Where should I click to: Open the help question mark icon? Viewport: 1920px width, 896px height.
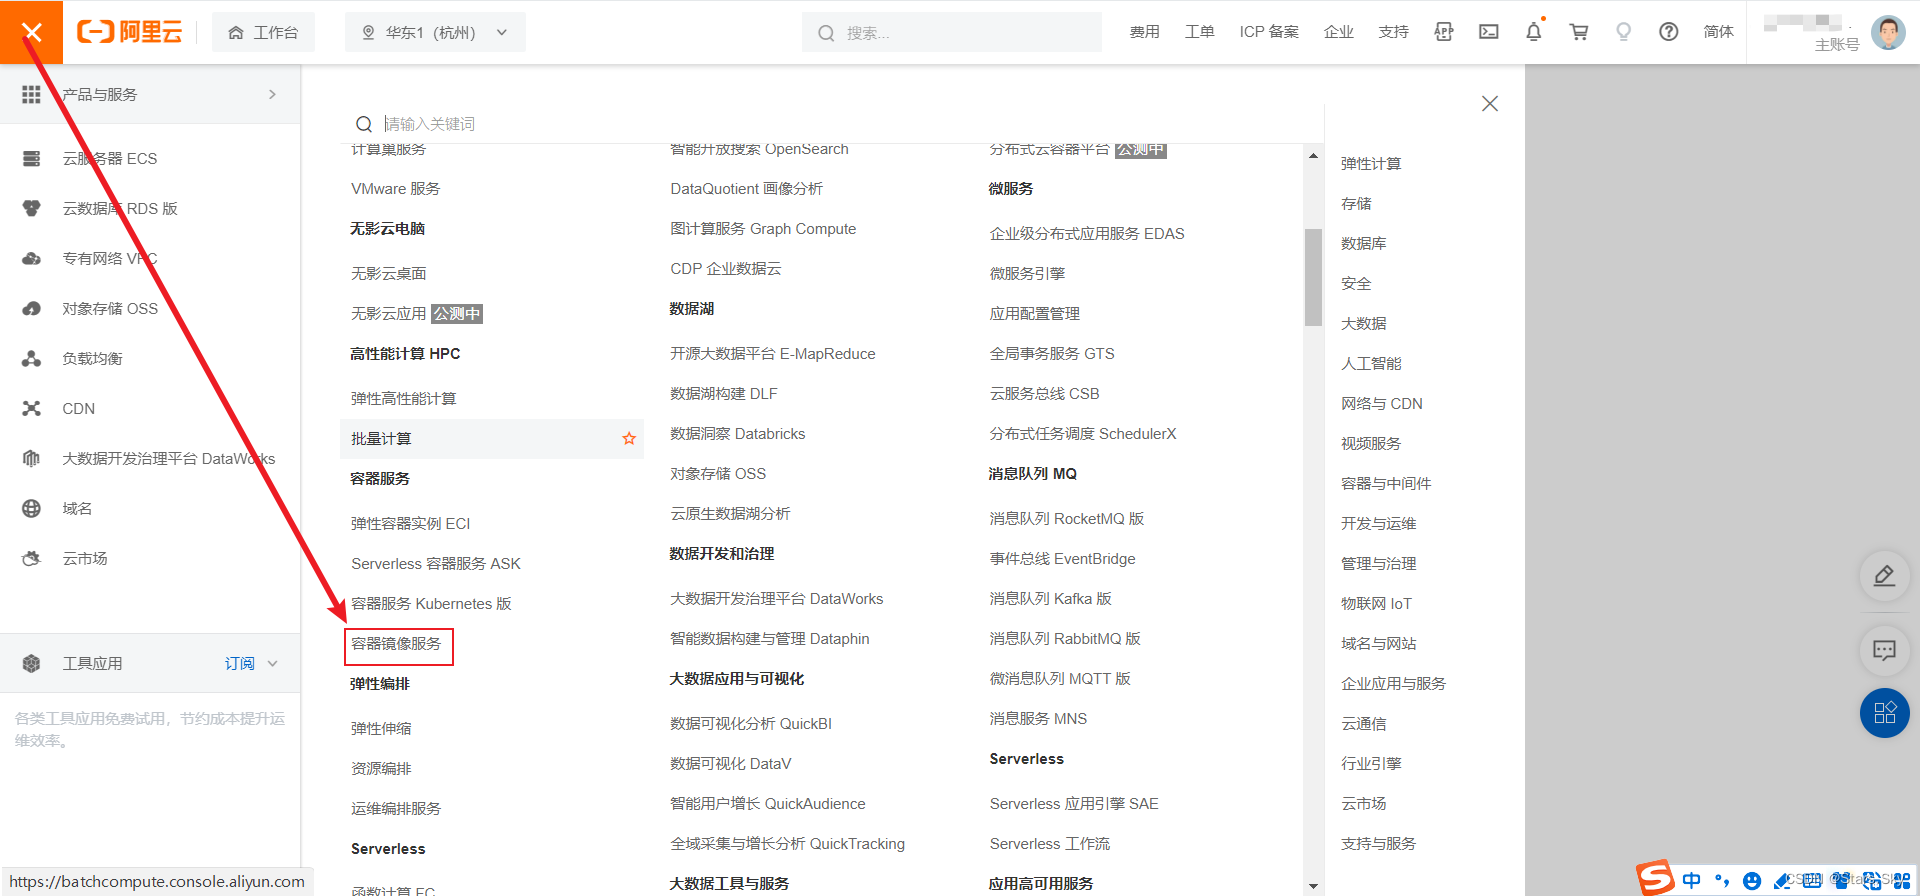point(1668,32)
